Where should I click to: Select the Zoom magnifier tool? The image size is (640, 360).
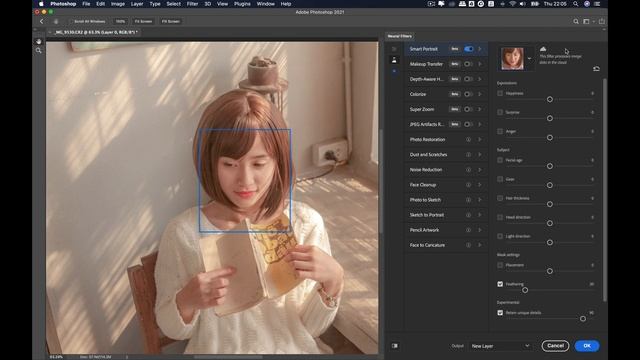tap(38, 51)
